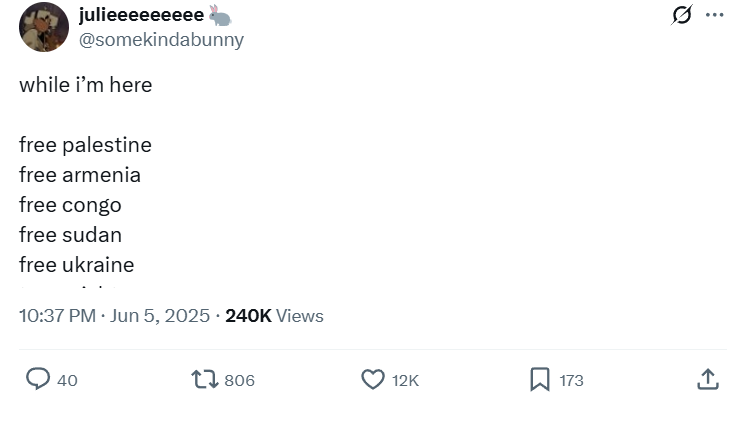Click the 240K Views count
The height and width of the screenshot is (421, 747).
(x=274, y=316)
